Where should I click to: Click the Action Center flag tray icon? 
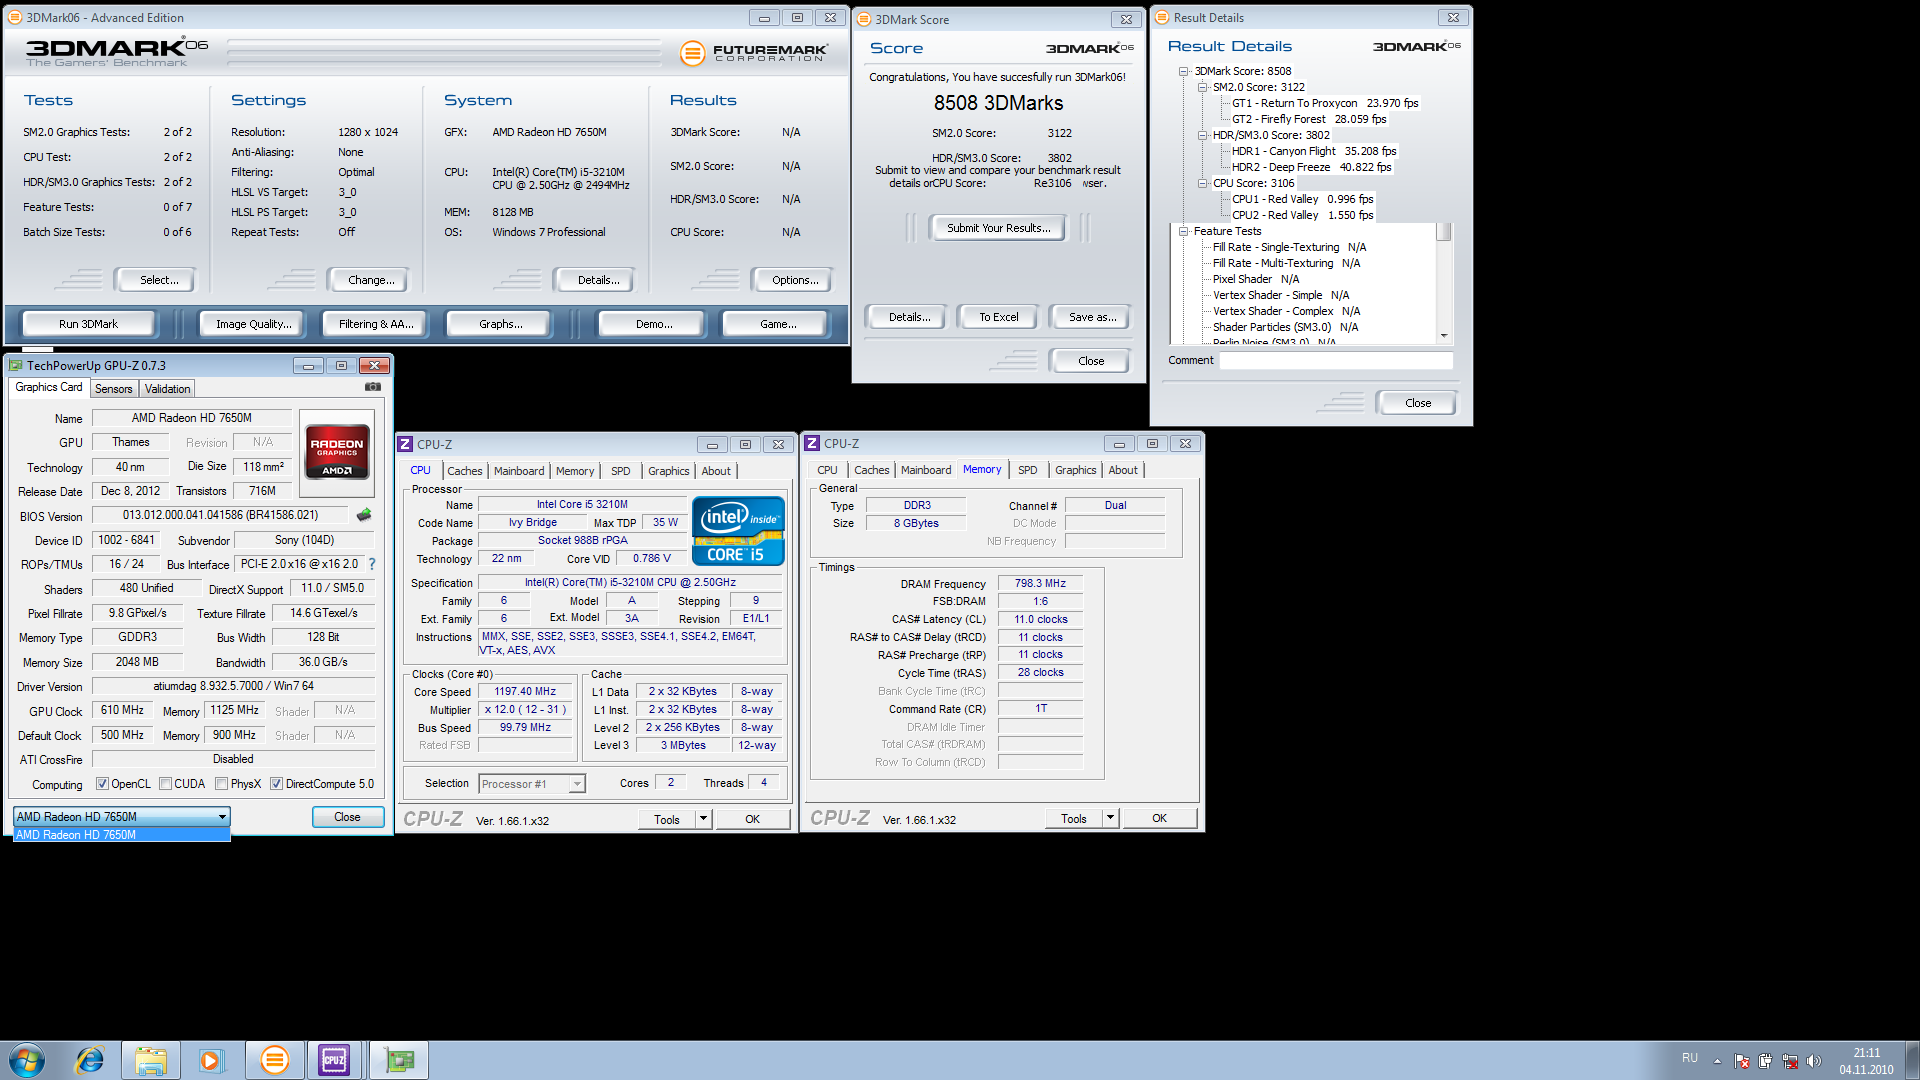click(1742, 1061)
